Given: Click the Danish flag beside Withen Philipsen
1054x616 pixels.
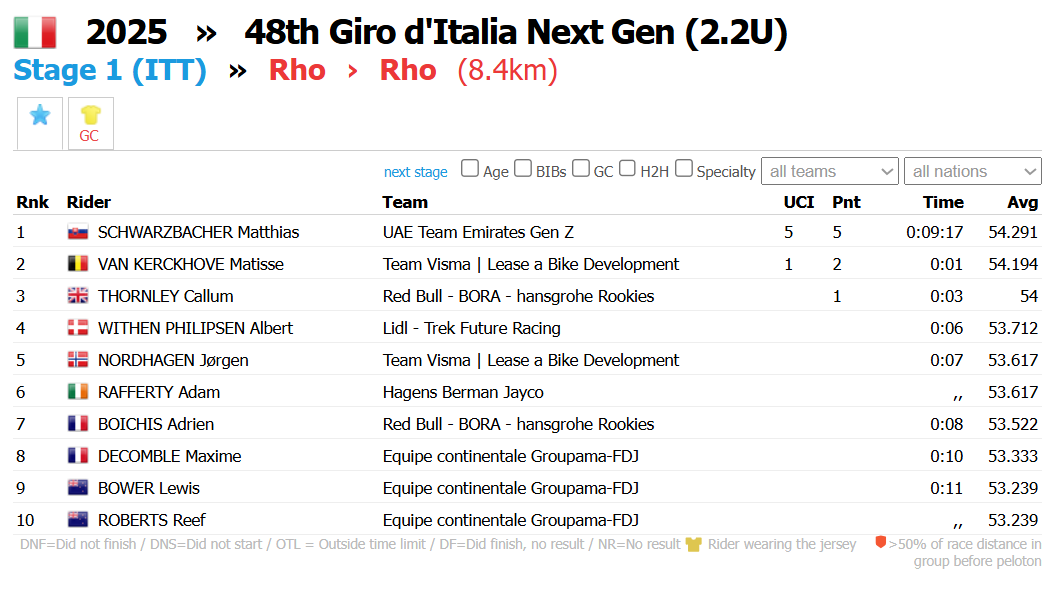Looking at the screenshot, I should pyautogui.click(x=78, y=329).
